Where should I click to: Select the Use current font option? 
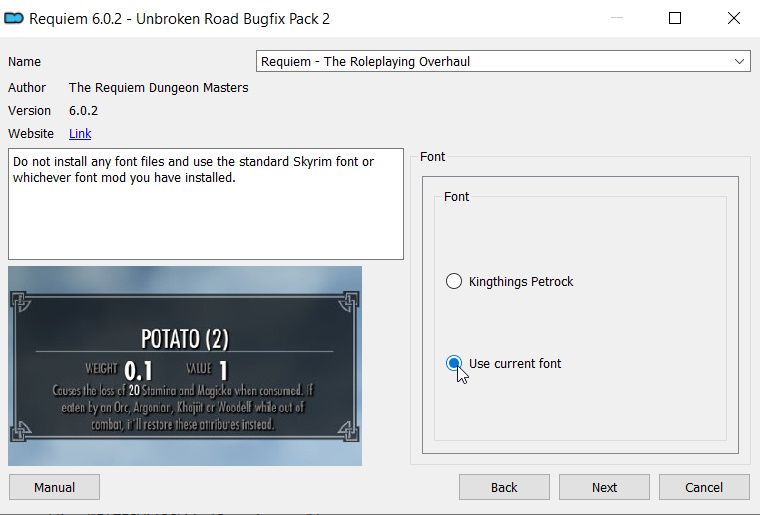503,363
